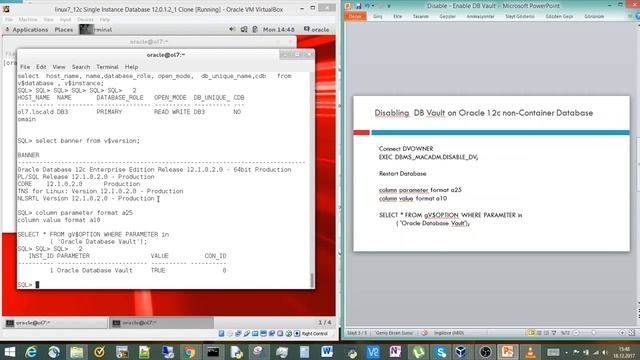This screenshot has width=640, height=360.
Task: Open the black command prompt taskbar icon
Action: [x=213, y=352]
